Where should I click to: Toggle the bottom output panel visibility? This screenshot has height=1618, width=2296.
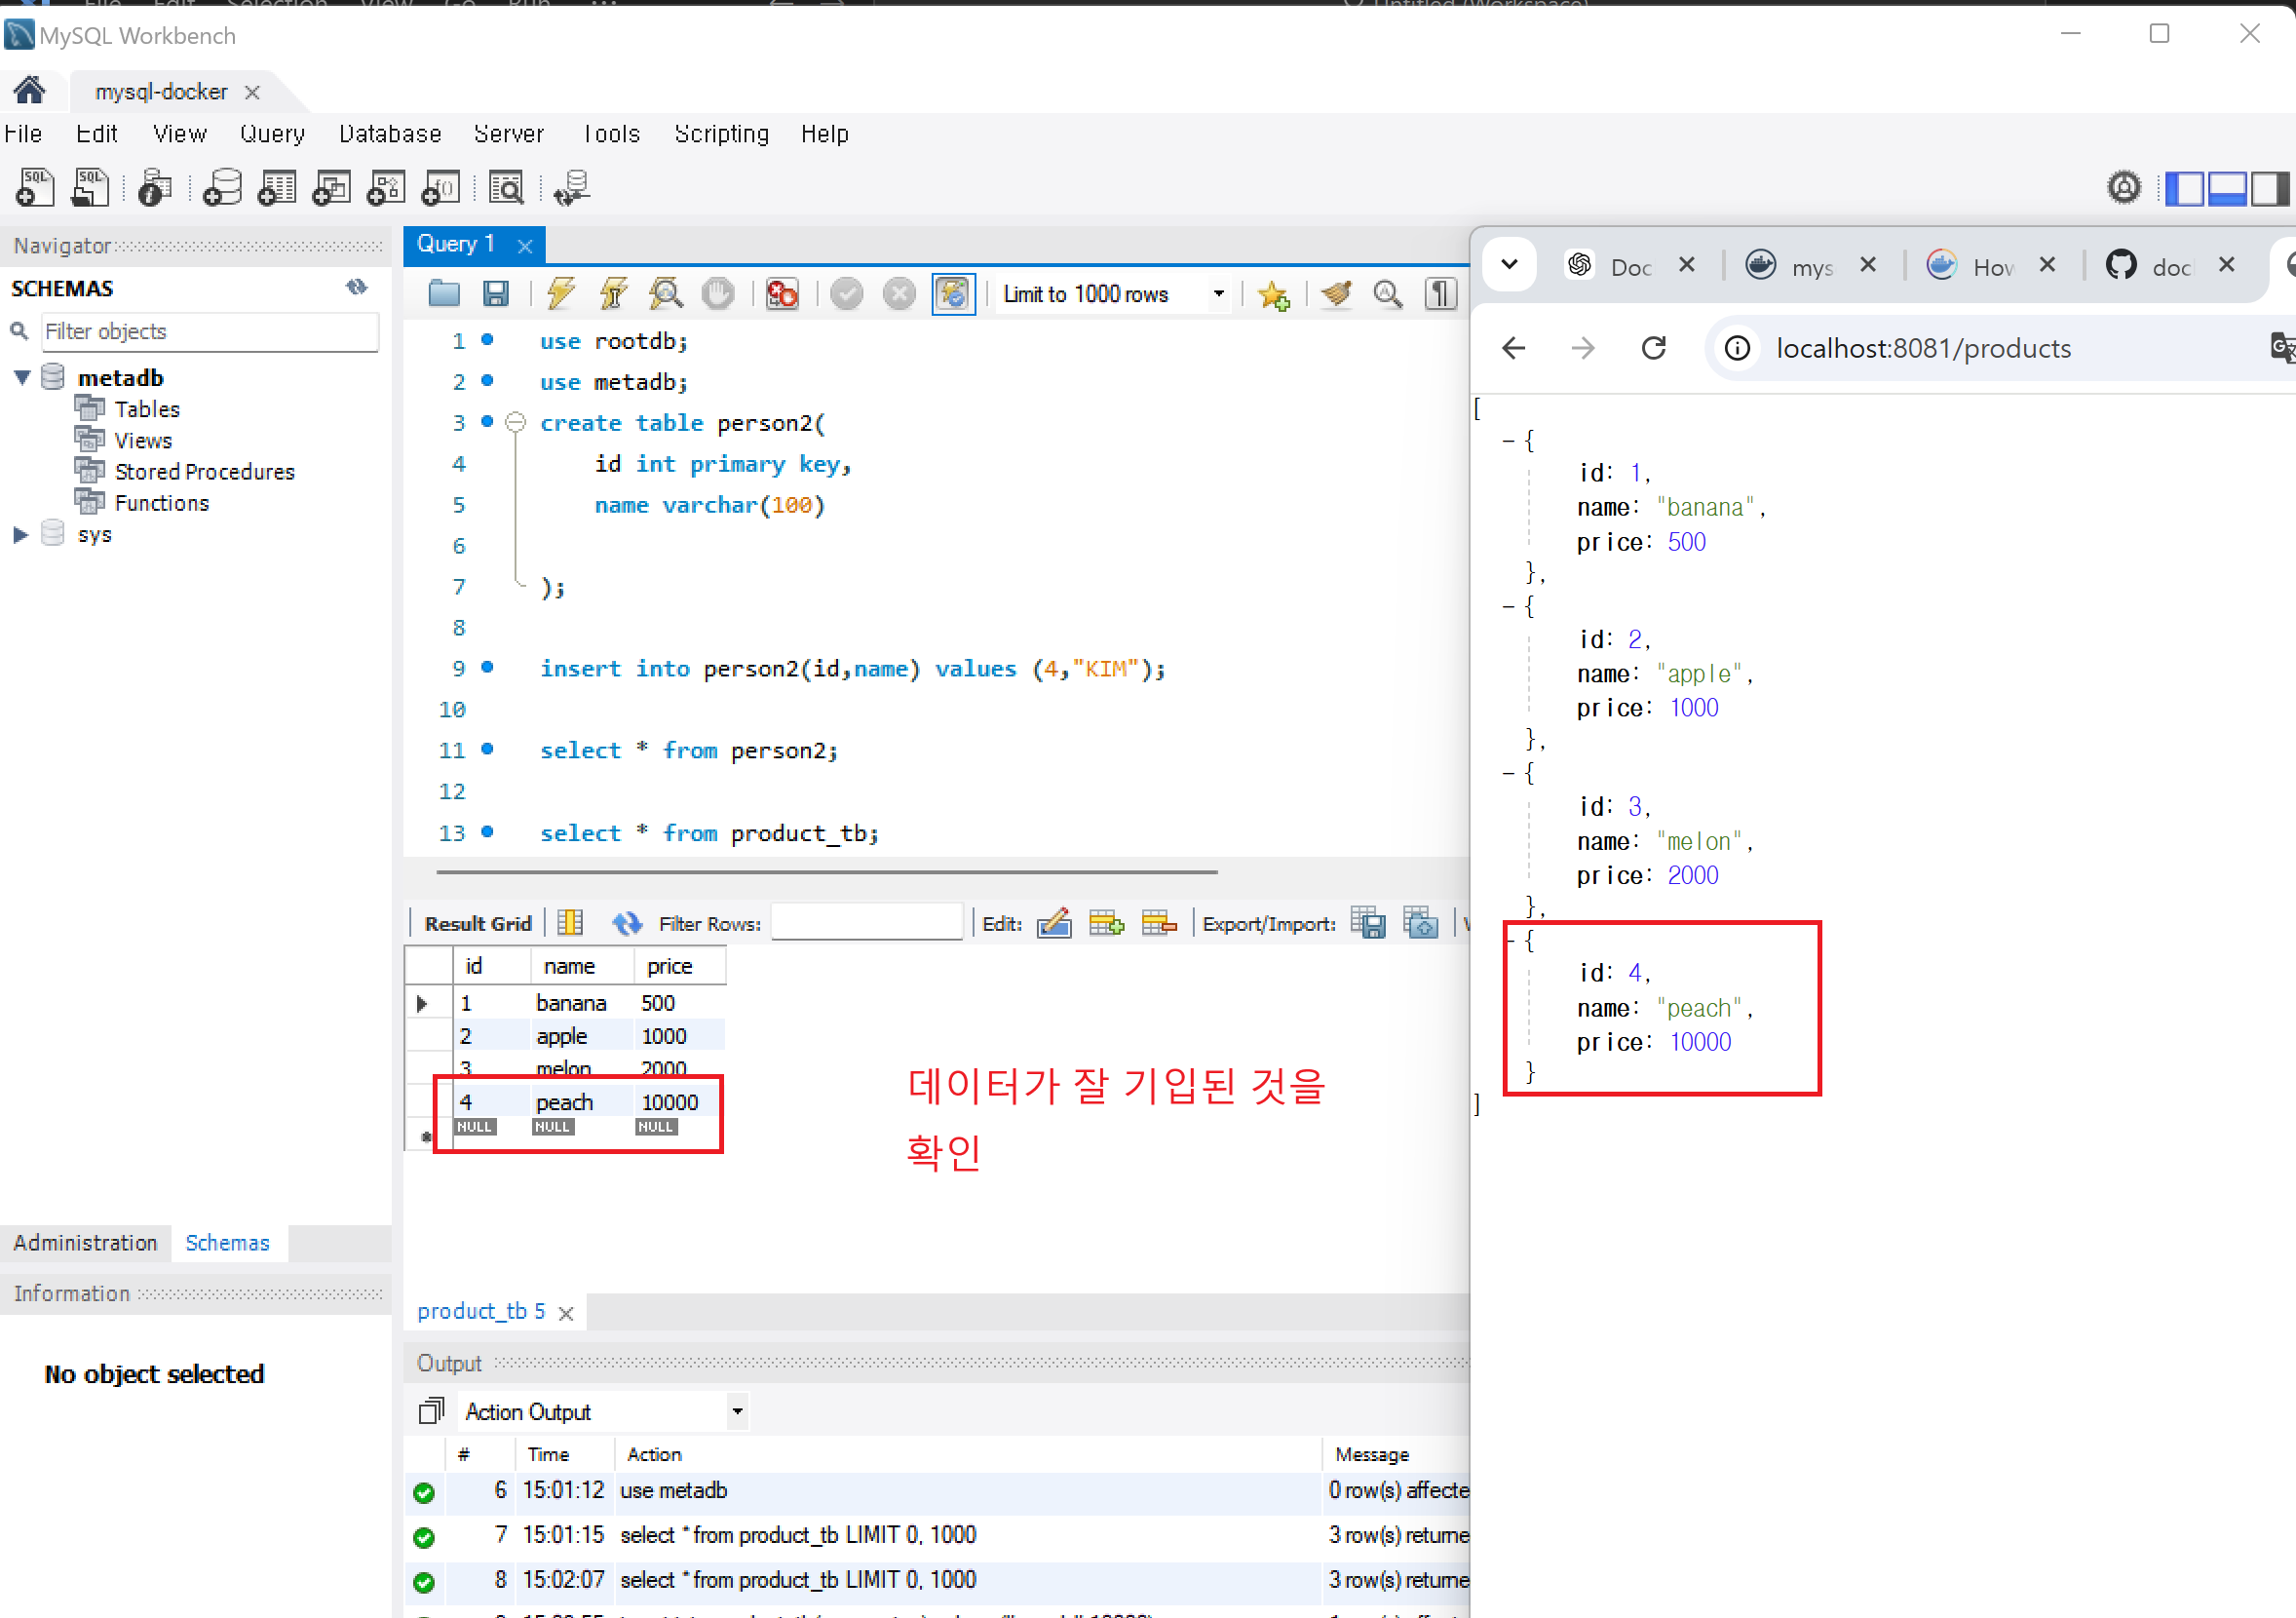pyautogui.click(x=2227, y=188)
